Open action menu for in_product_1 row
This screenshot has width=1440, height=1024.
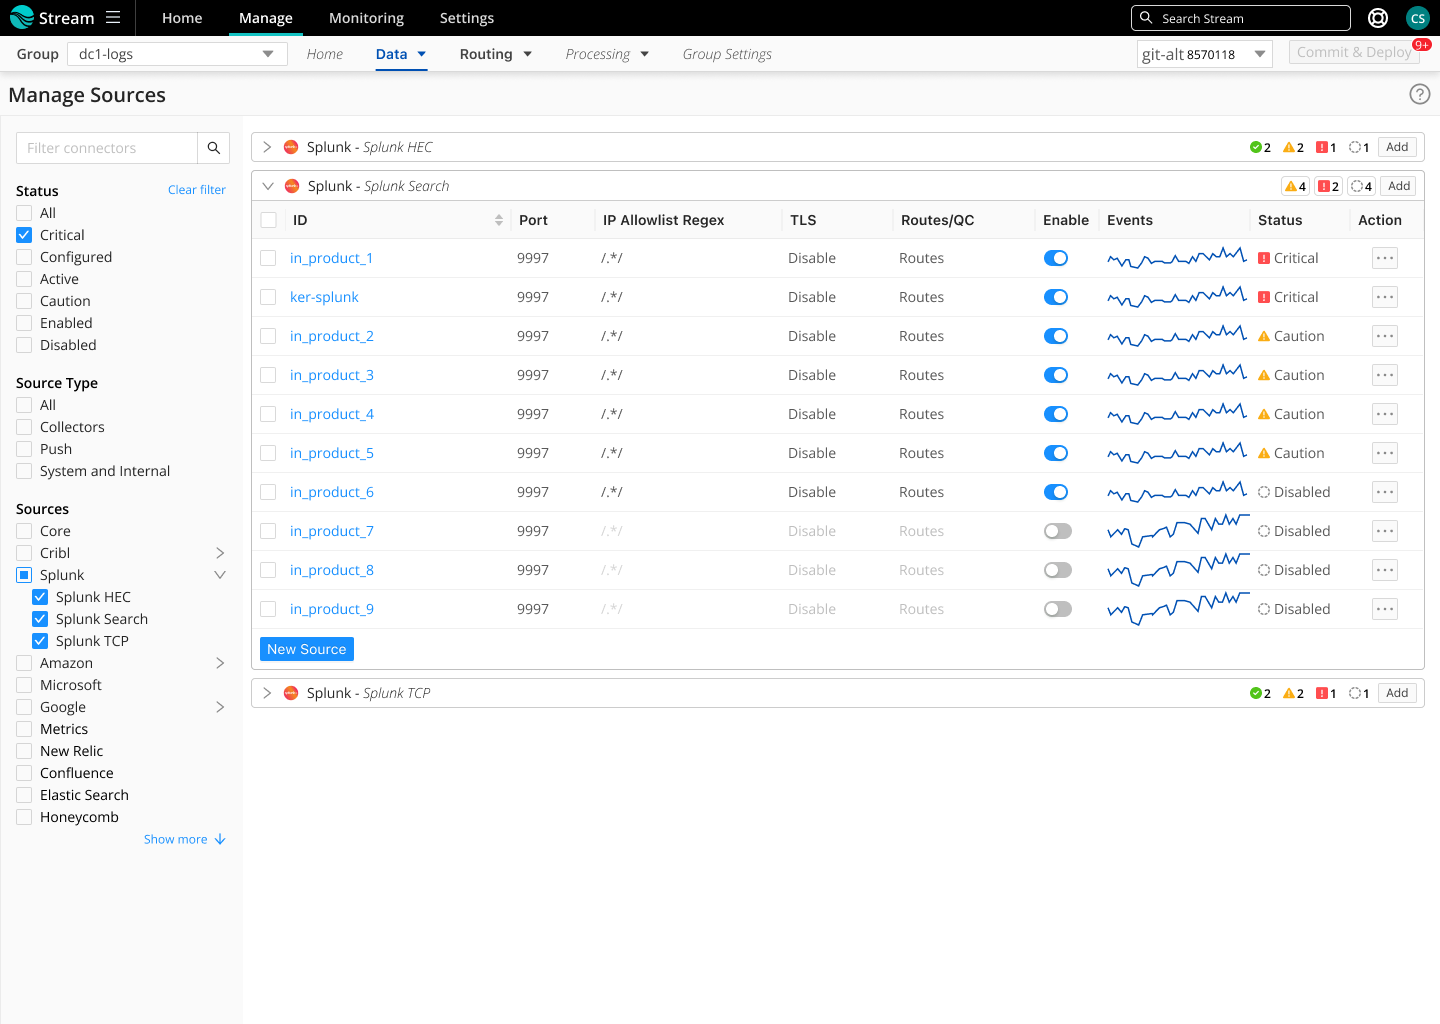click(x=1384, y=258)
